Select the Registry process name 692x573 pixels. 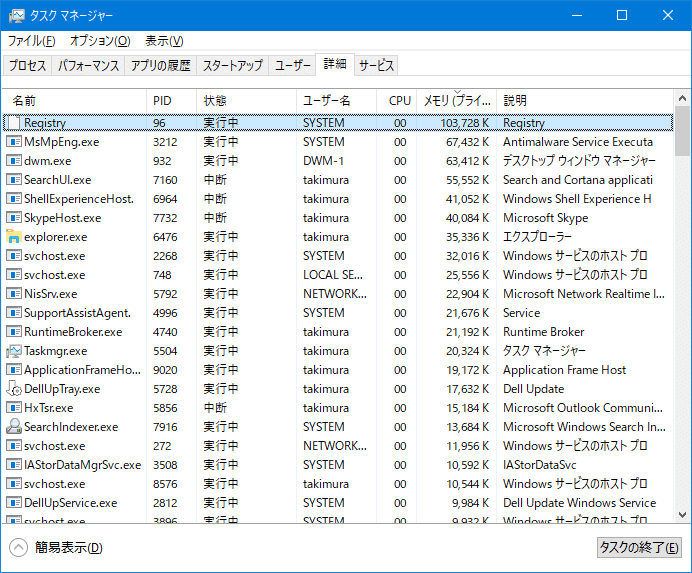pos(45,123)
